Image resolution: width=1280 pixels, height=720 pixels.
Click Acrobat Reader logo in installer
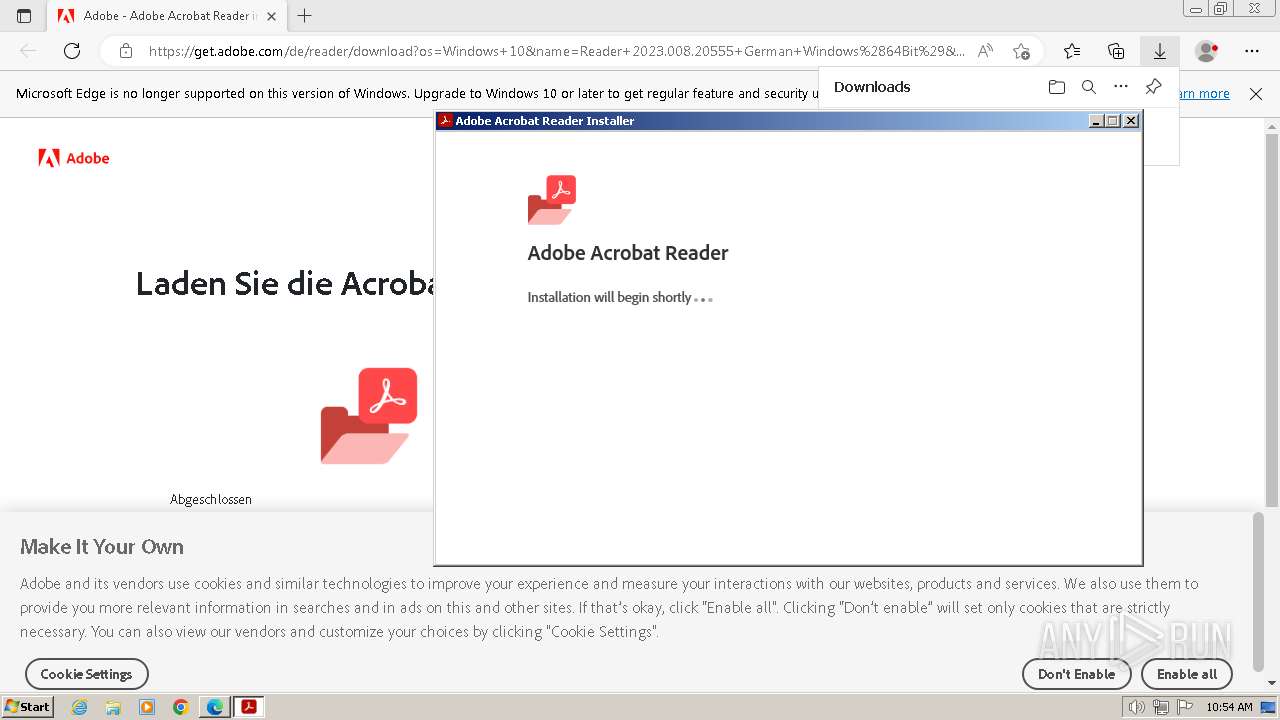pos(552,200)
